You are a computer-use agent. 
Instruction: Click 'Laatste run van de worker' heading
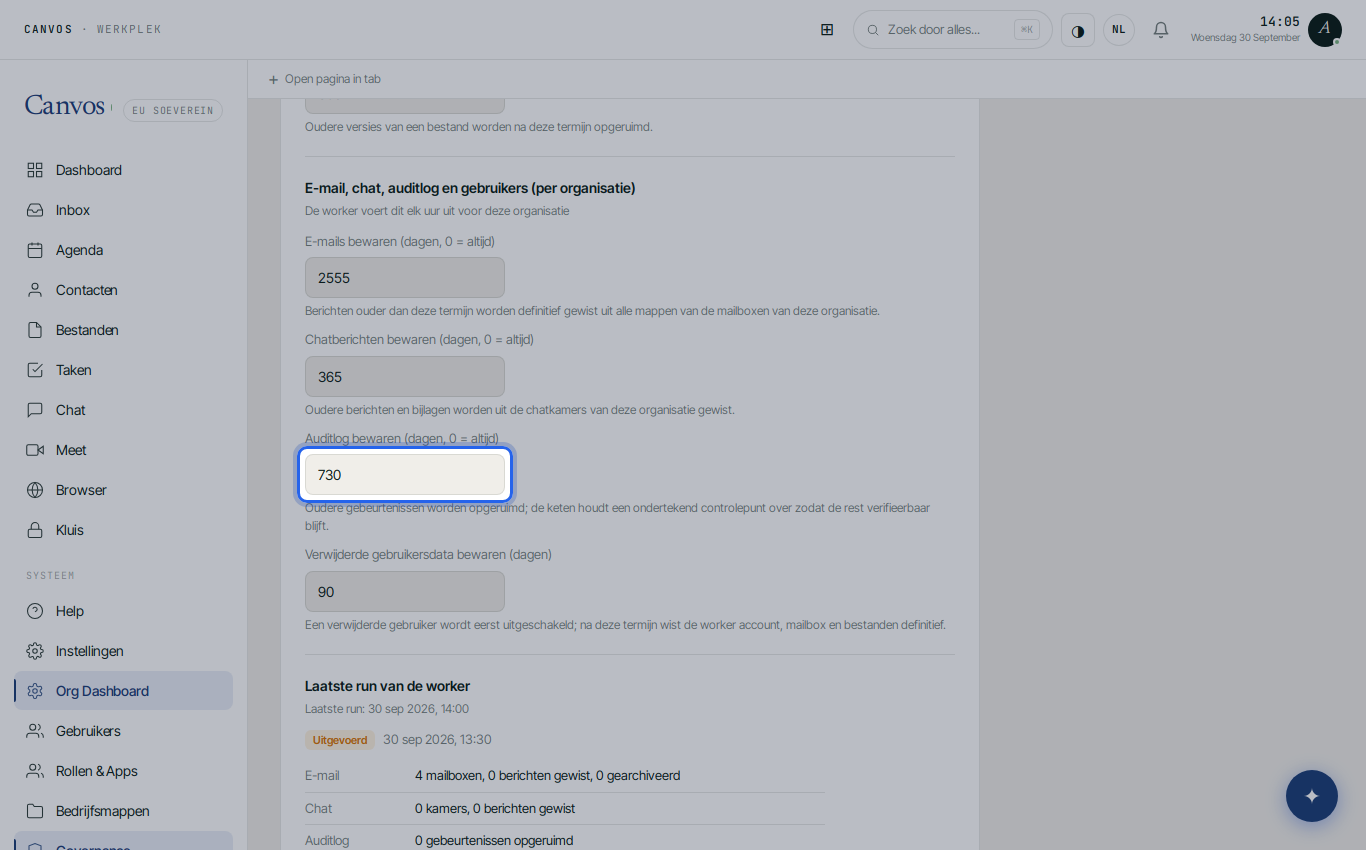click(387, 686)
